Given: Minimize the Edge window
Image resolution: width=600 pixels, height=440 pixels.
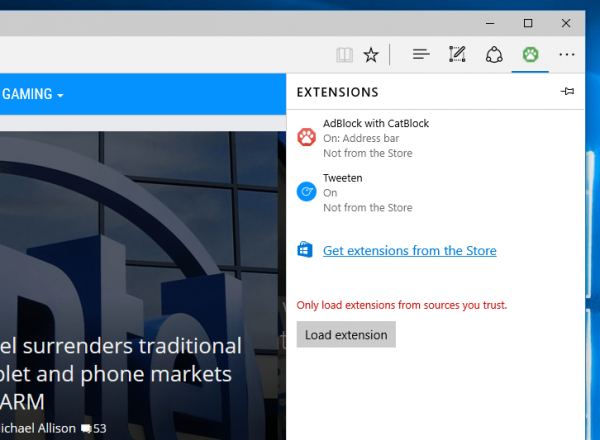Looking at the screenshot, I should 490,23.
